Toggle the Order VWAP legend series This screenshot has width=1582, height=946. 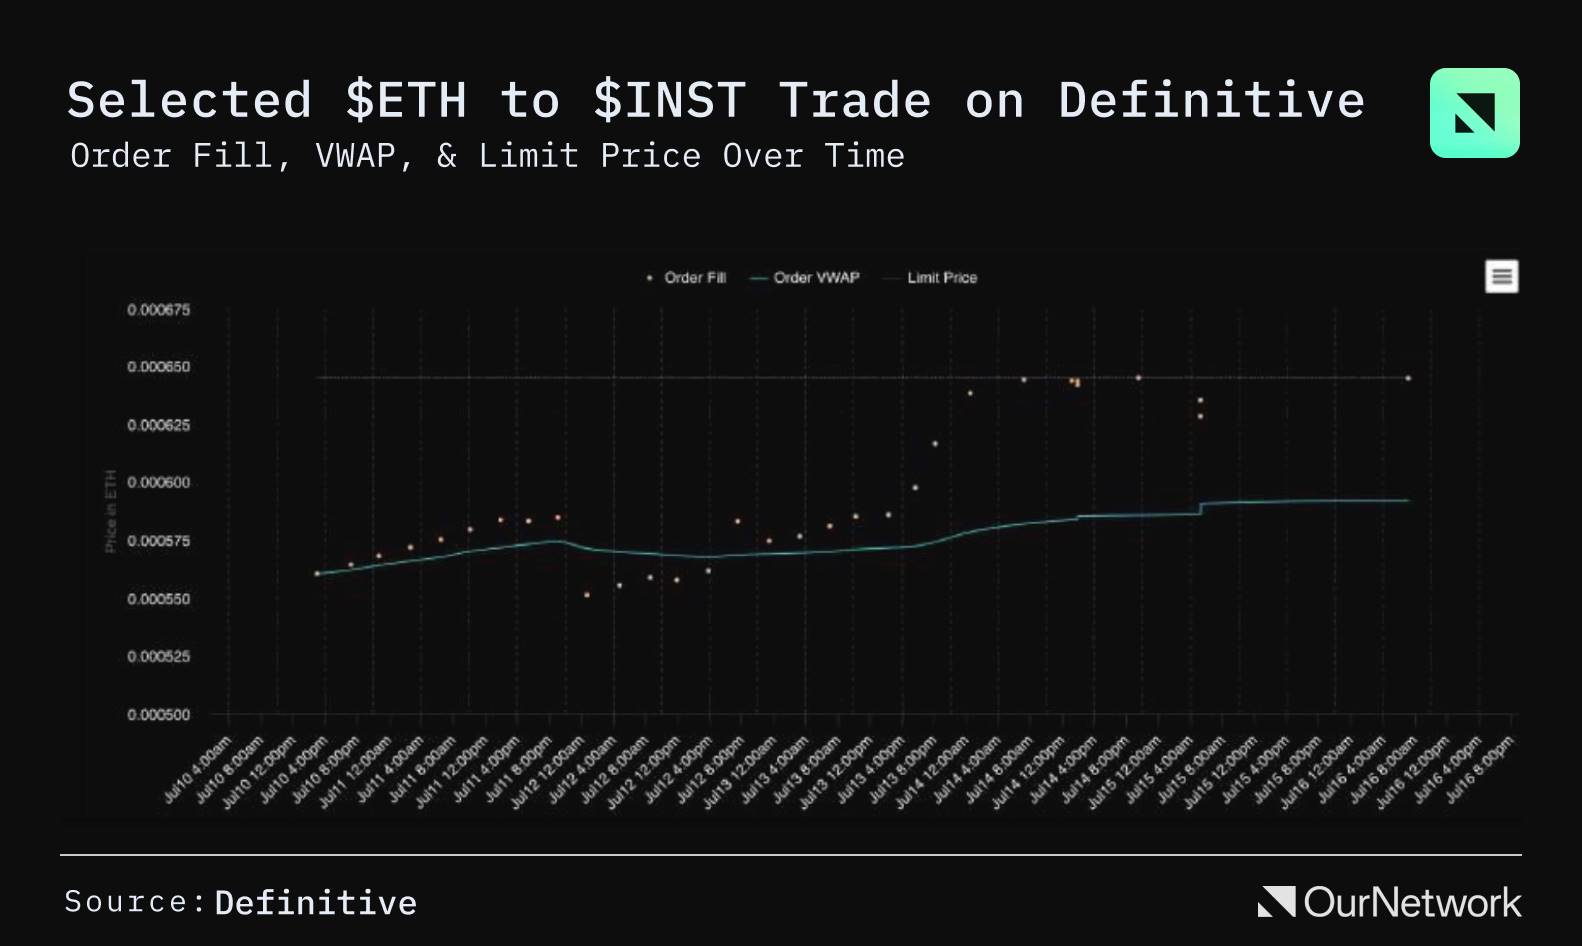[x=805, y=278]
